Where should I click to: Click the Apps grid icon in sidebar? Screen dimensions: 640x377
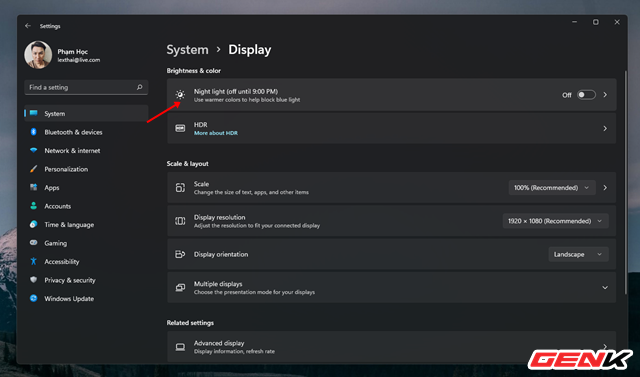pyautogui.click(x=34, y=187)
